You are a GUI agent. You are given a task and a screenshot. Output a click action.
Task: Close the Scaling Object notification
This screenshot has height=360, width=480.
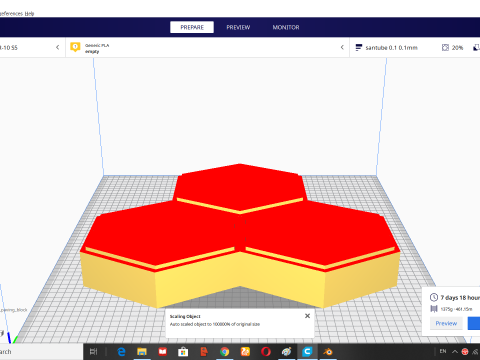307,316
